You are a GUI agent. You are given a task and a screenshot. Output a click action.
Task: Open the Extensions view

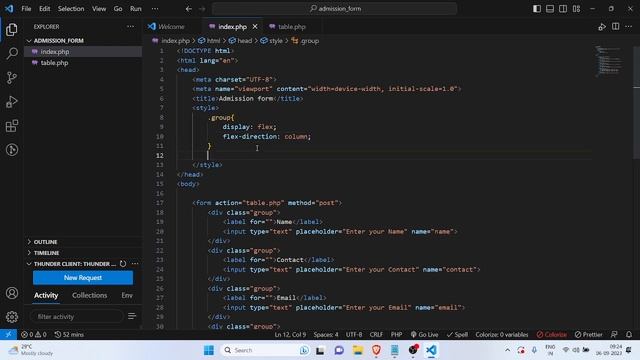[12, 126]
